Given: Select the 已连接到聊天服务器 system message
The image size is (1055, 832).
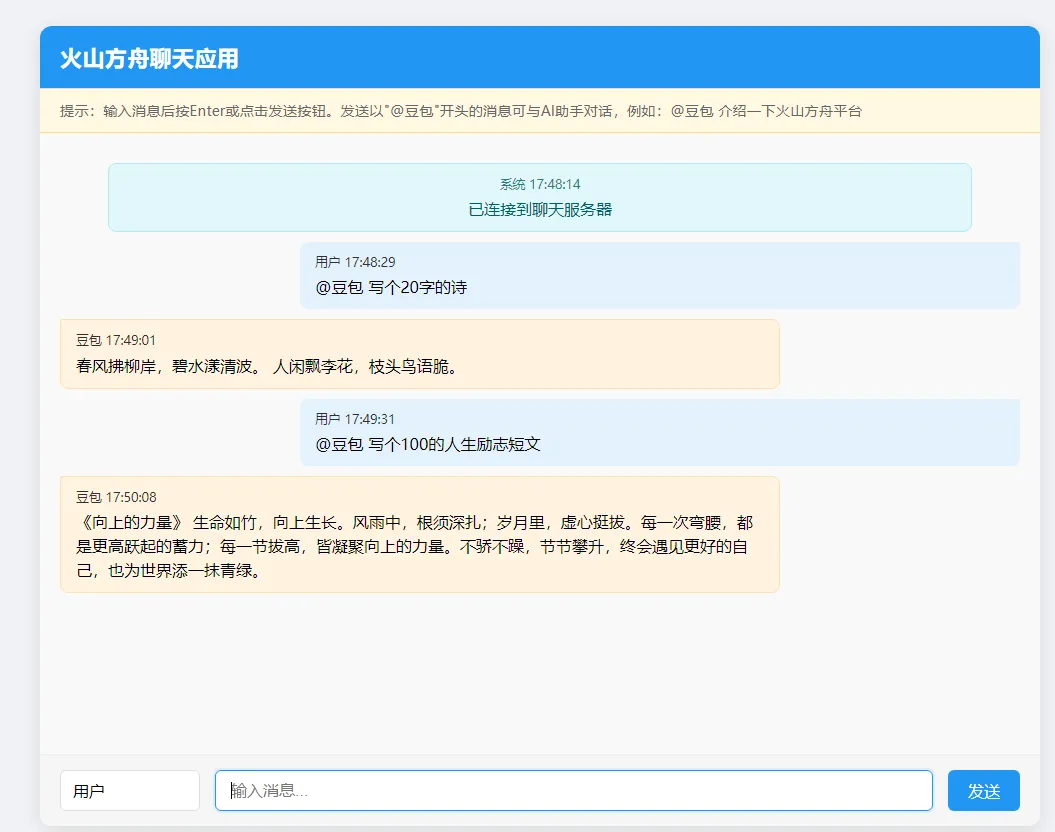Looking at the screenshot, I should point(540,210).
